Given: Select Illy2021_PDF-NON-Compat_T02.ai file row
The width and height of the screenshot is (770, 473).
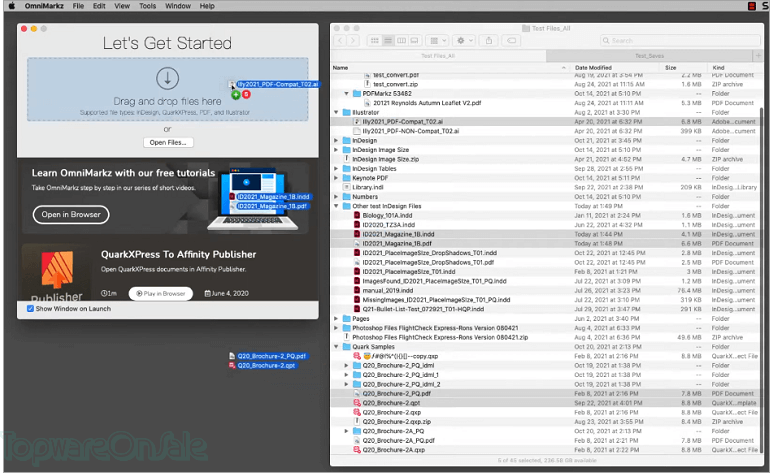Looking at the screenshot, I should pyautogui.click(x=546, y=131).
